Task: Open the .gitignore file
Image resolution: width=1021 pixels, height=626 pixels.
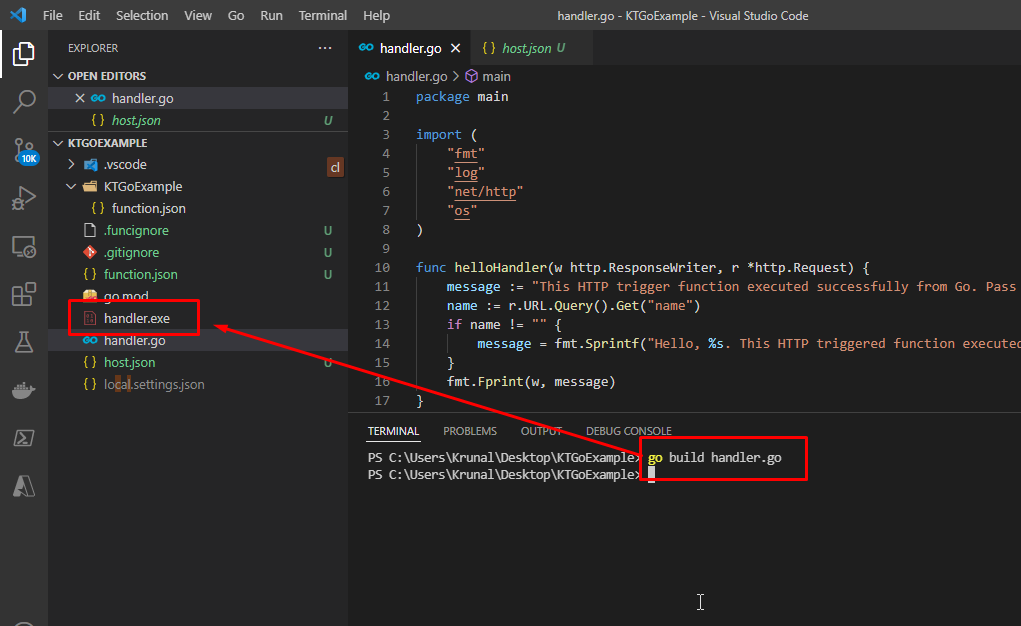Action: pyautogui.click(x=198, y=252)
